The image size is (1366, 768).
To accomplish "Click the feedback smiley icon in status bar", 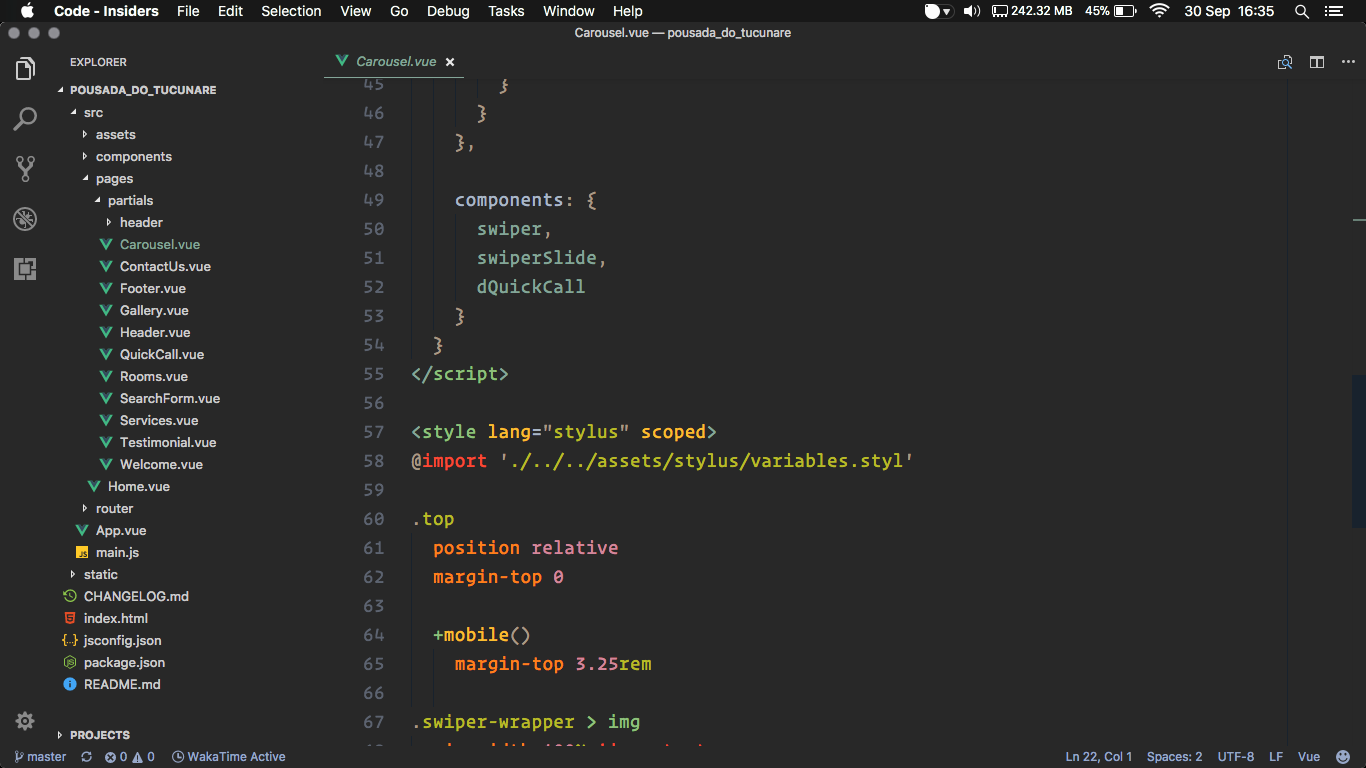I will coord(1343,757).
